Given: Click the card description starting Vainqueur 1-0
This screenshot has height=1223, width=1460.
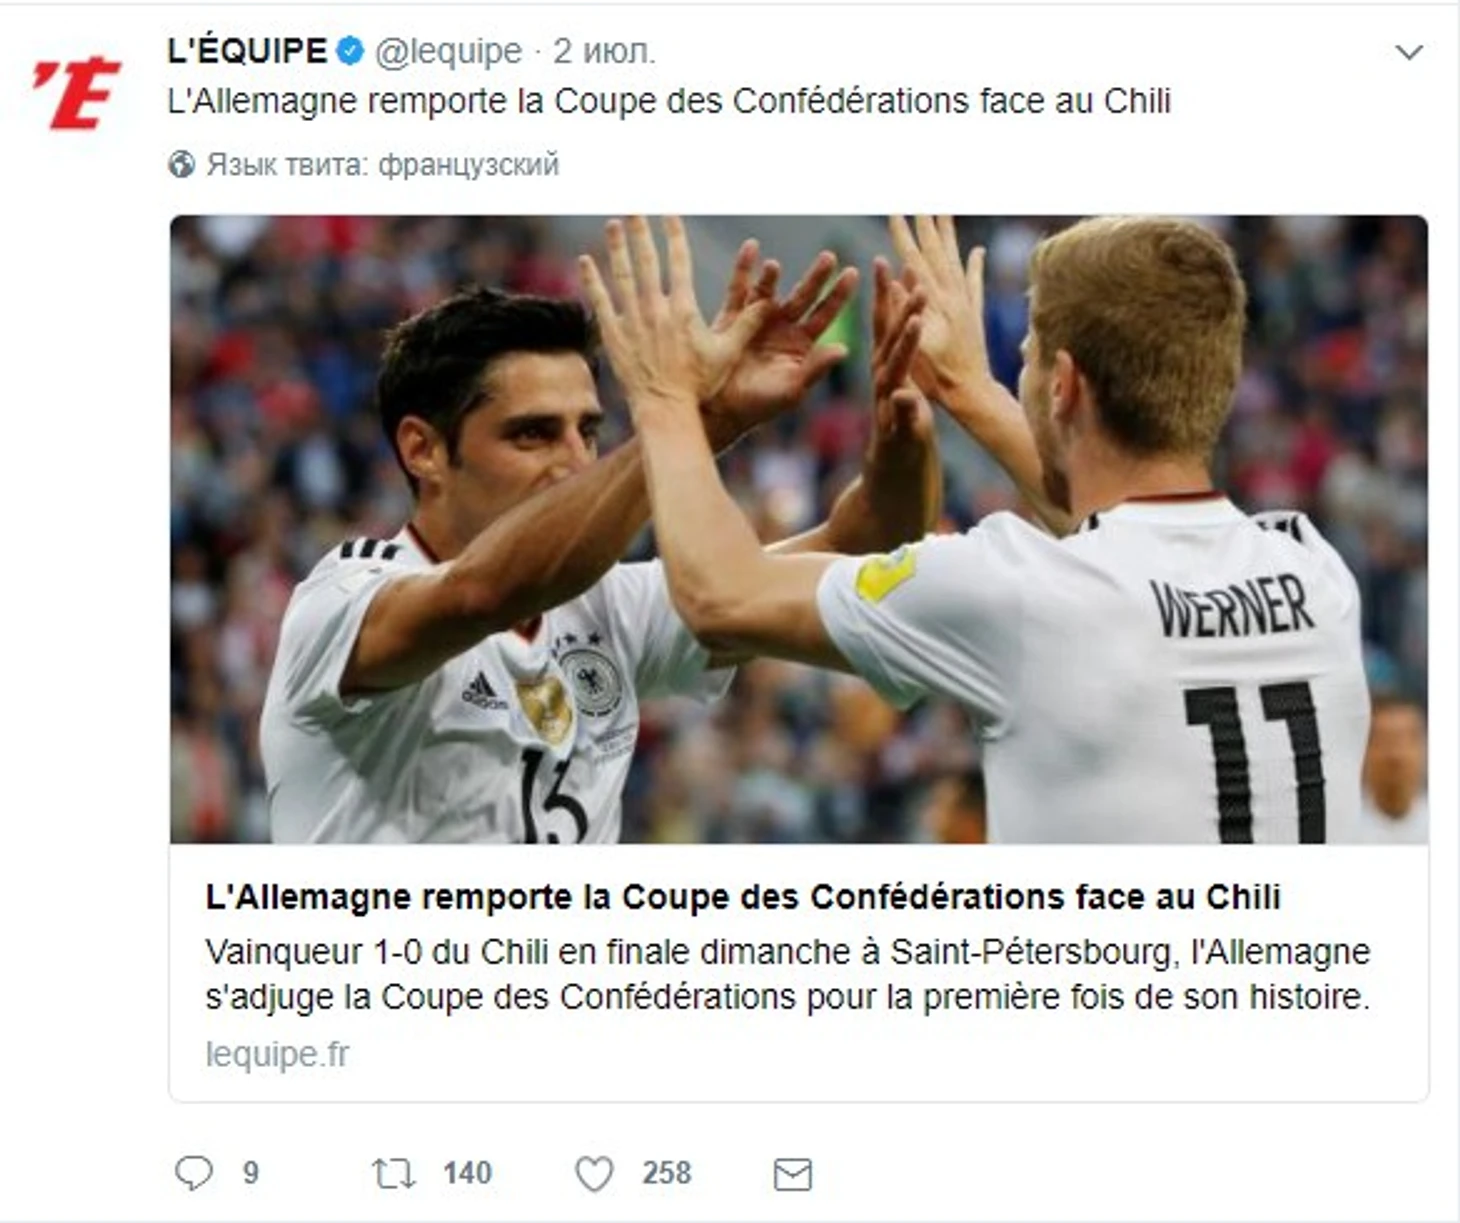Looking at the screenshot, I should click(x=788, y=974).
